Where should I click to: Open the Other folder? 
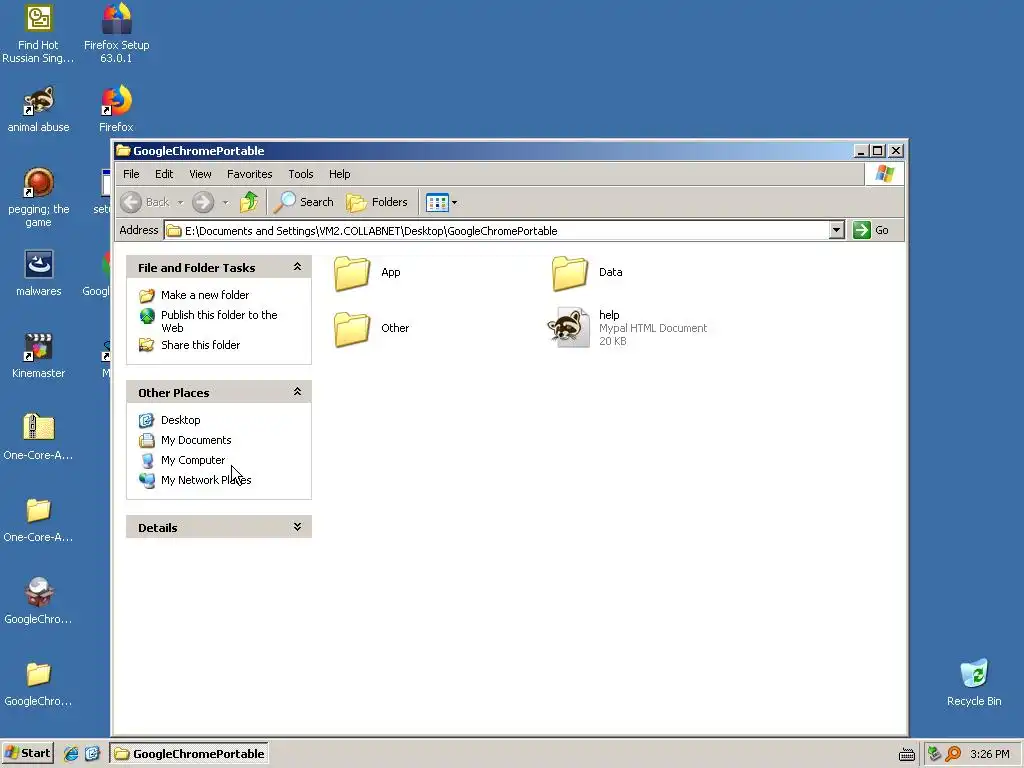pyautogui.click(x=371, y=328)
